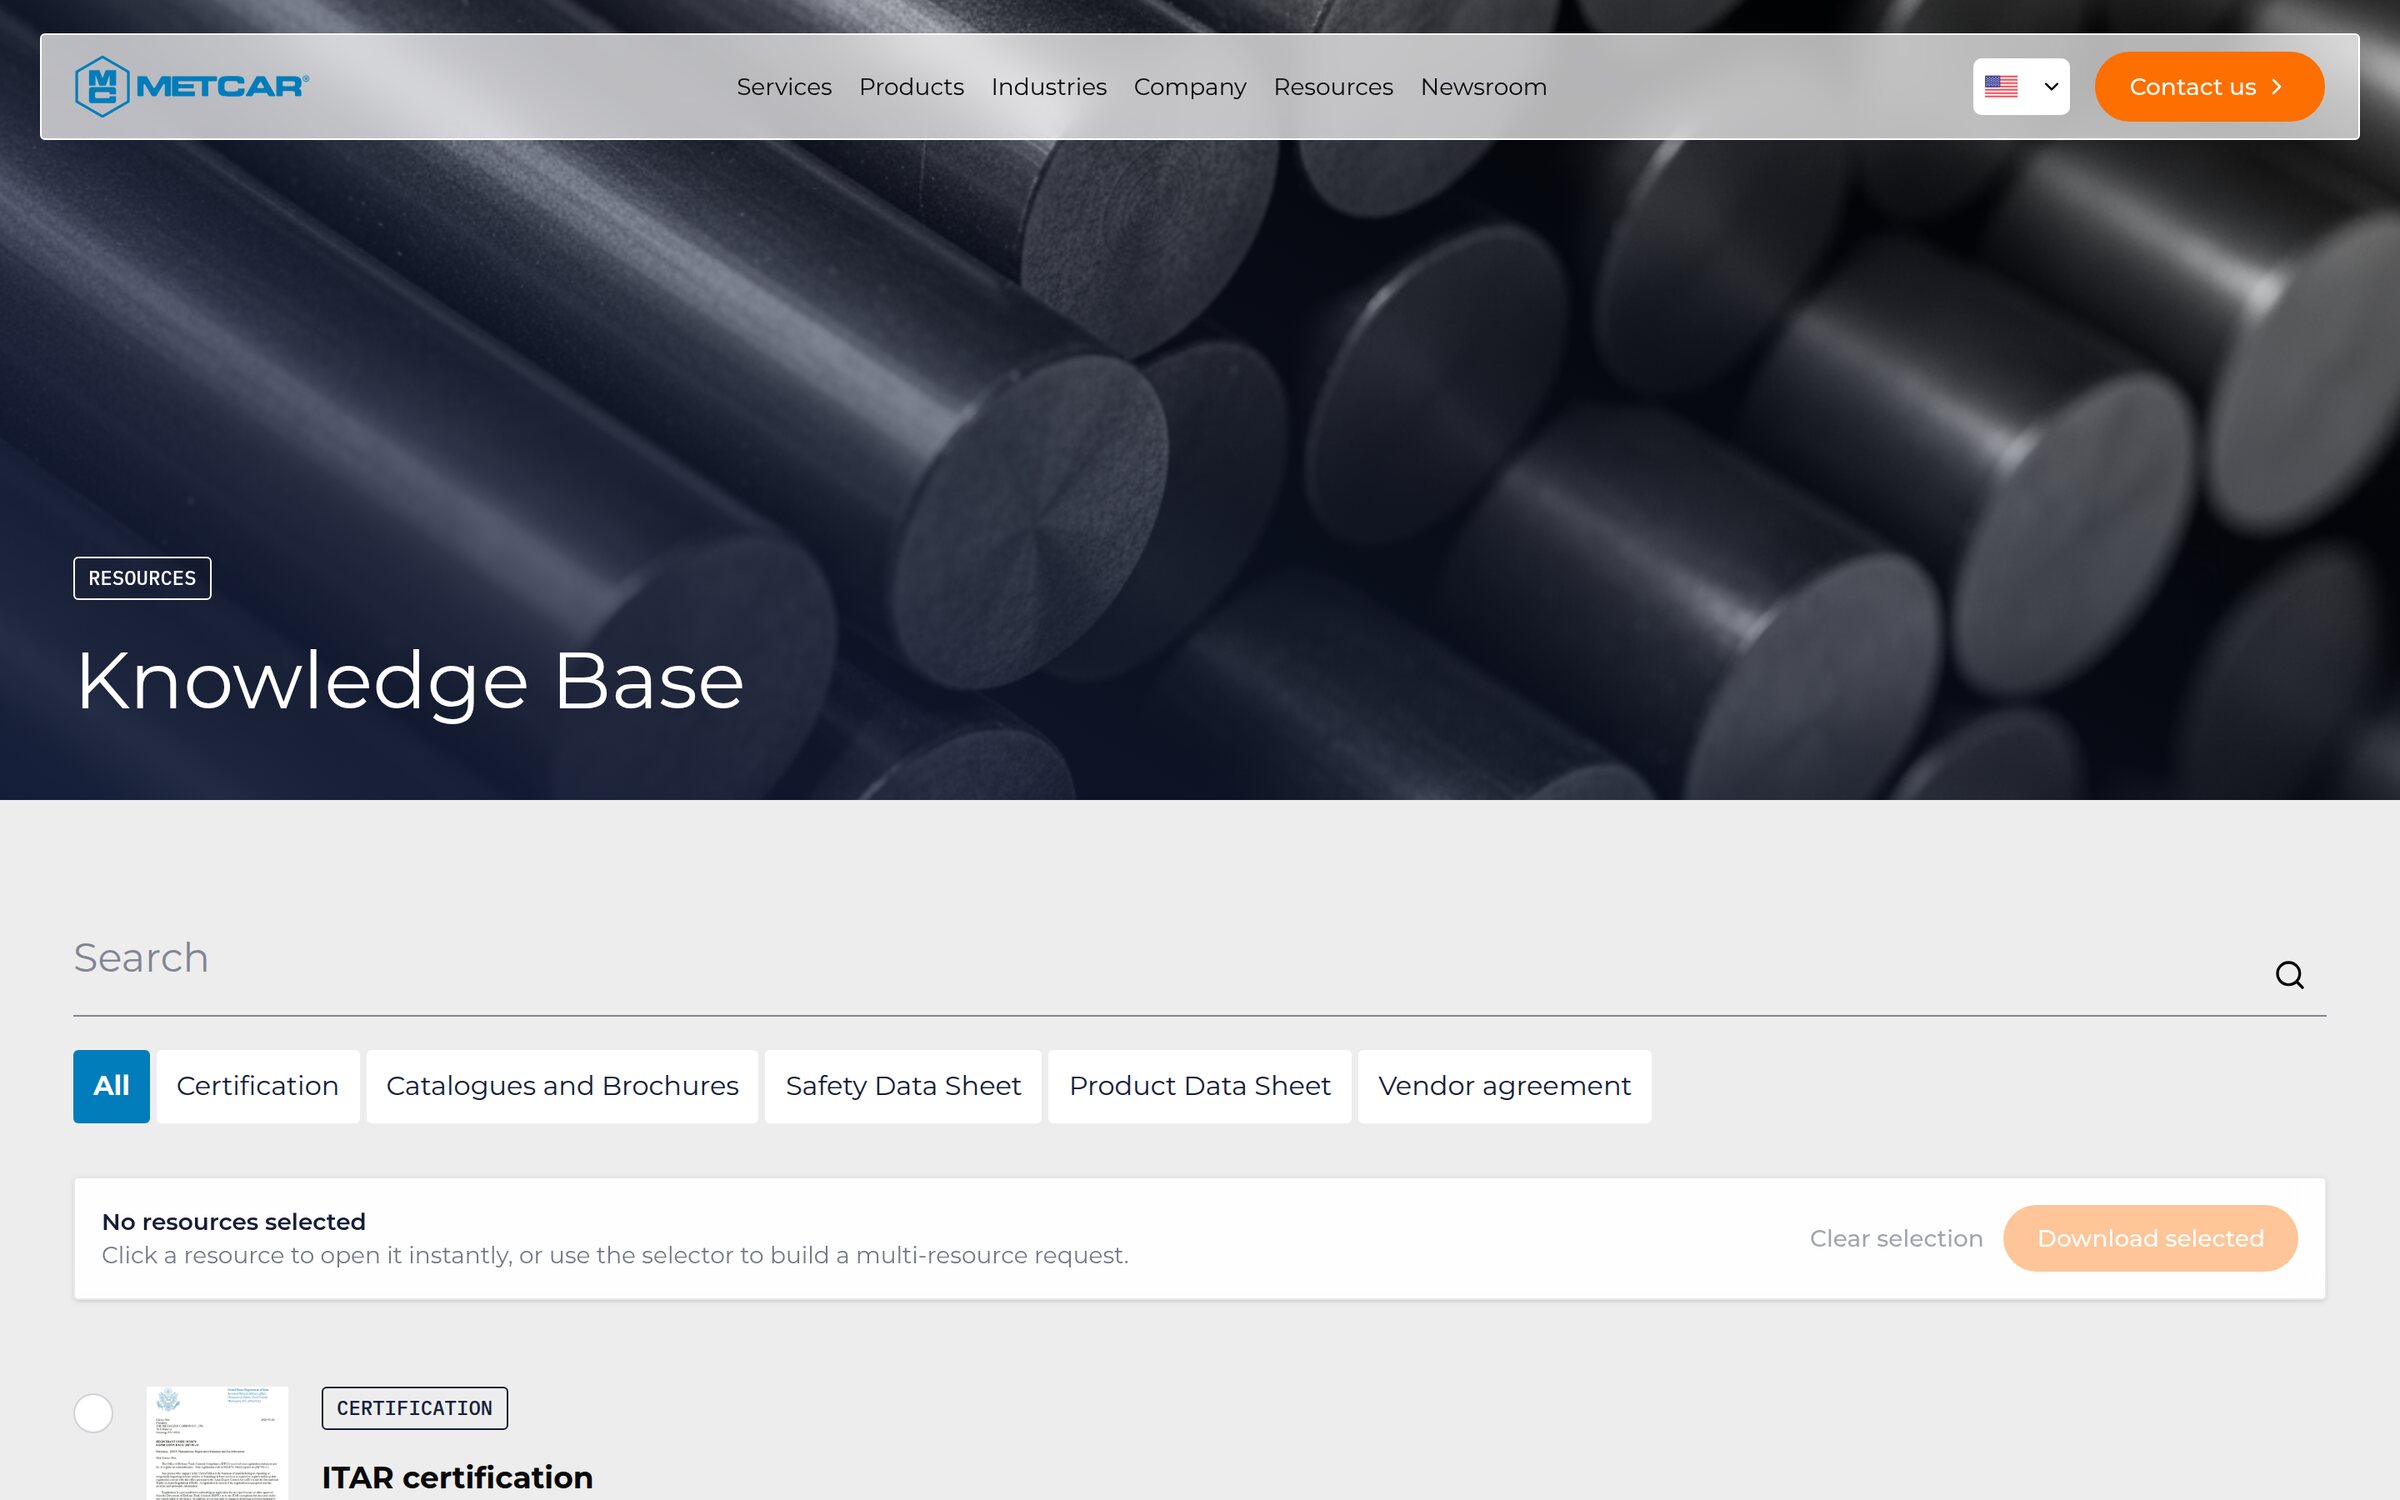2400x1500 pixels.
Task: Open the Company menu
Action: click(1190, 87)
